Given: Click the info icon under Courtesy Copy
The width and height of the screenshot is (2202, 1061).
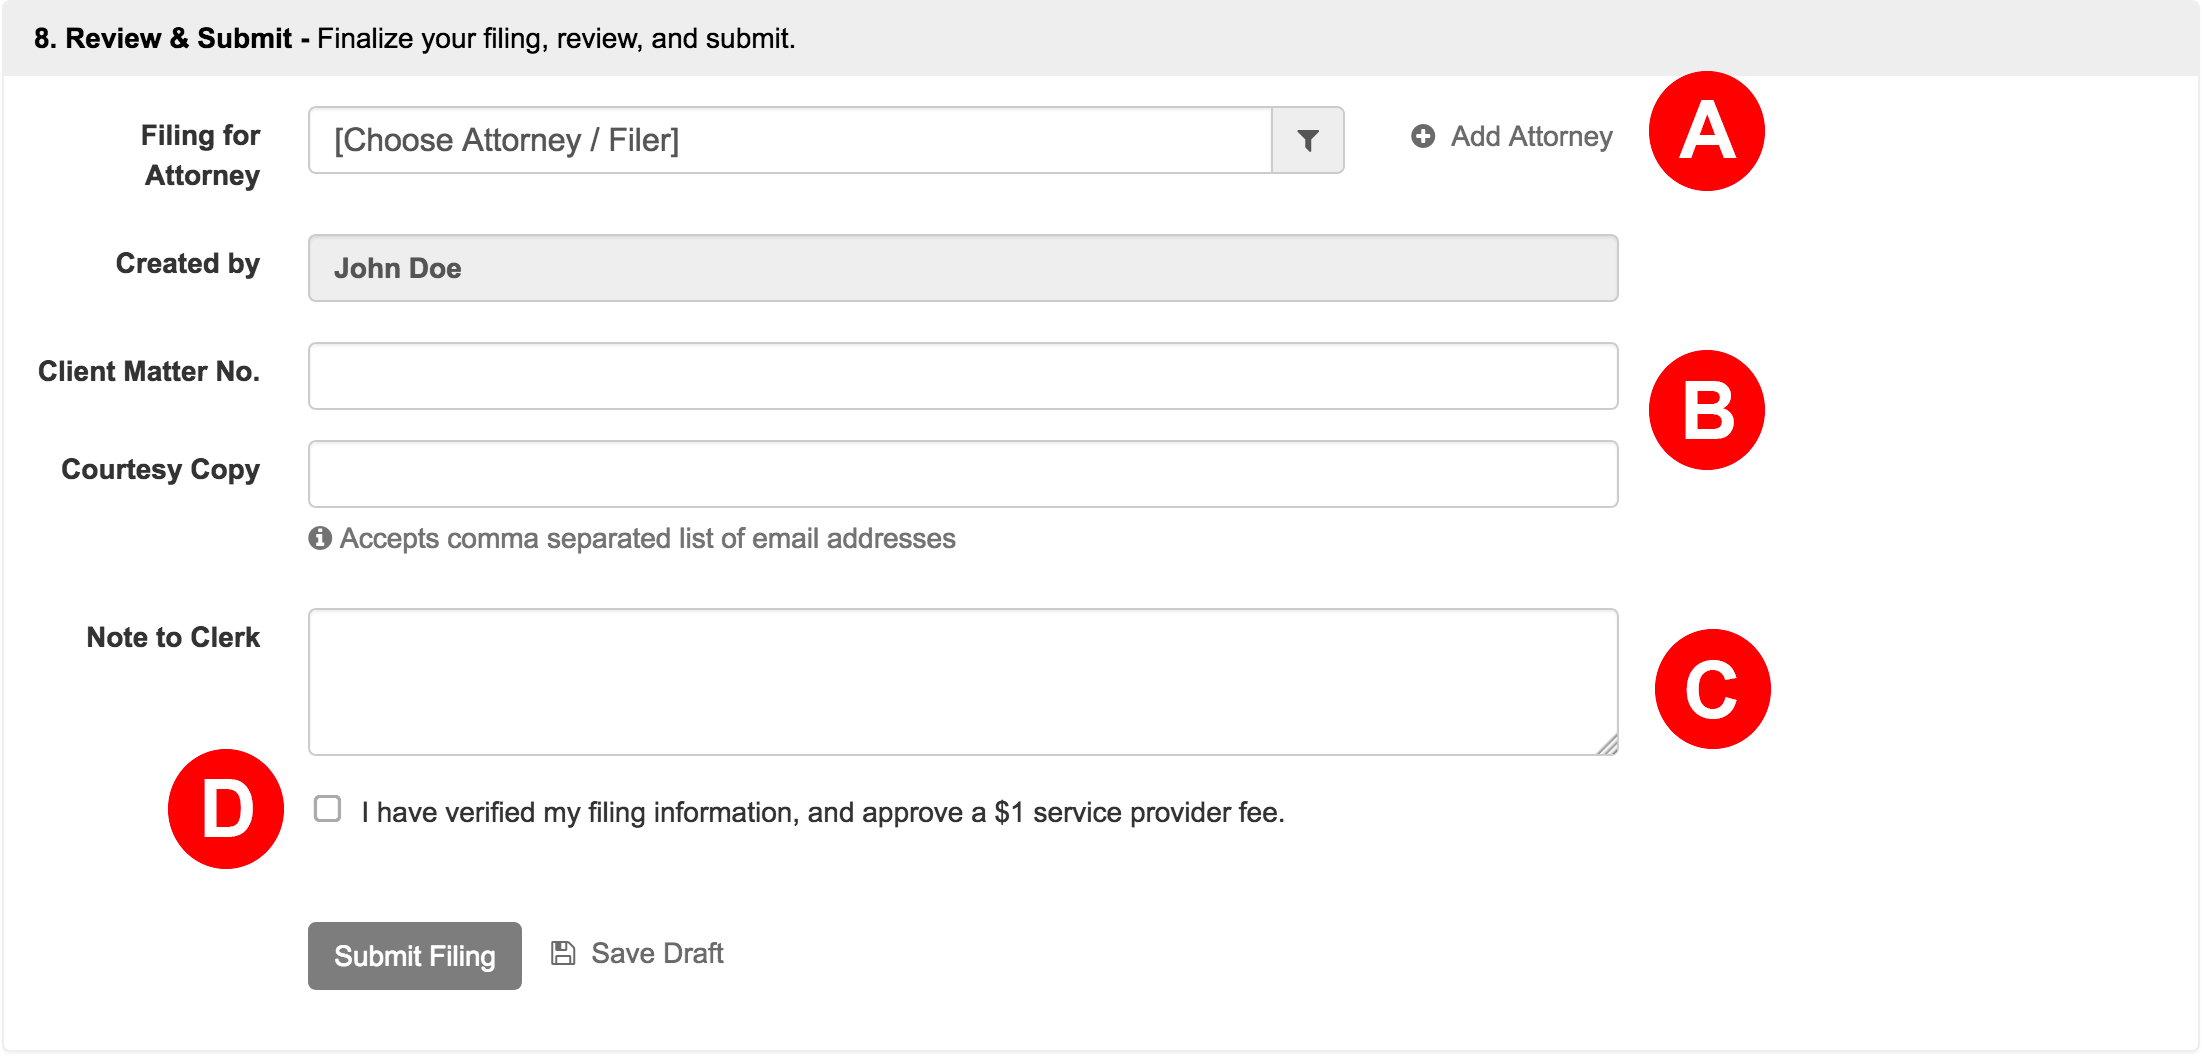Looking at the screenshot, I should tap(320, 538).
